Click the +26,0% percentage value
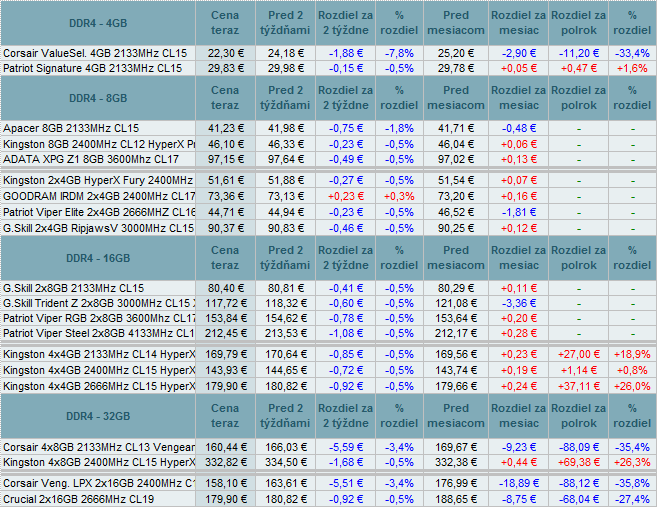The width and height of the screenshot is (657, 507). tap(632, 386)
